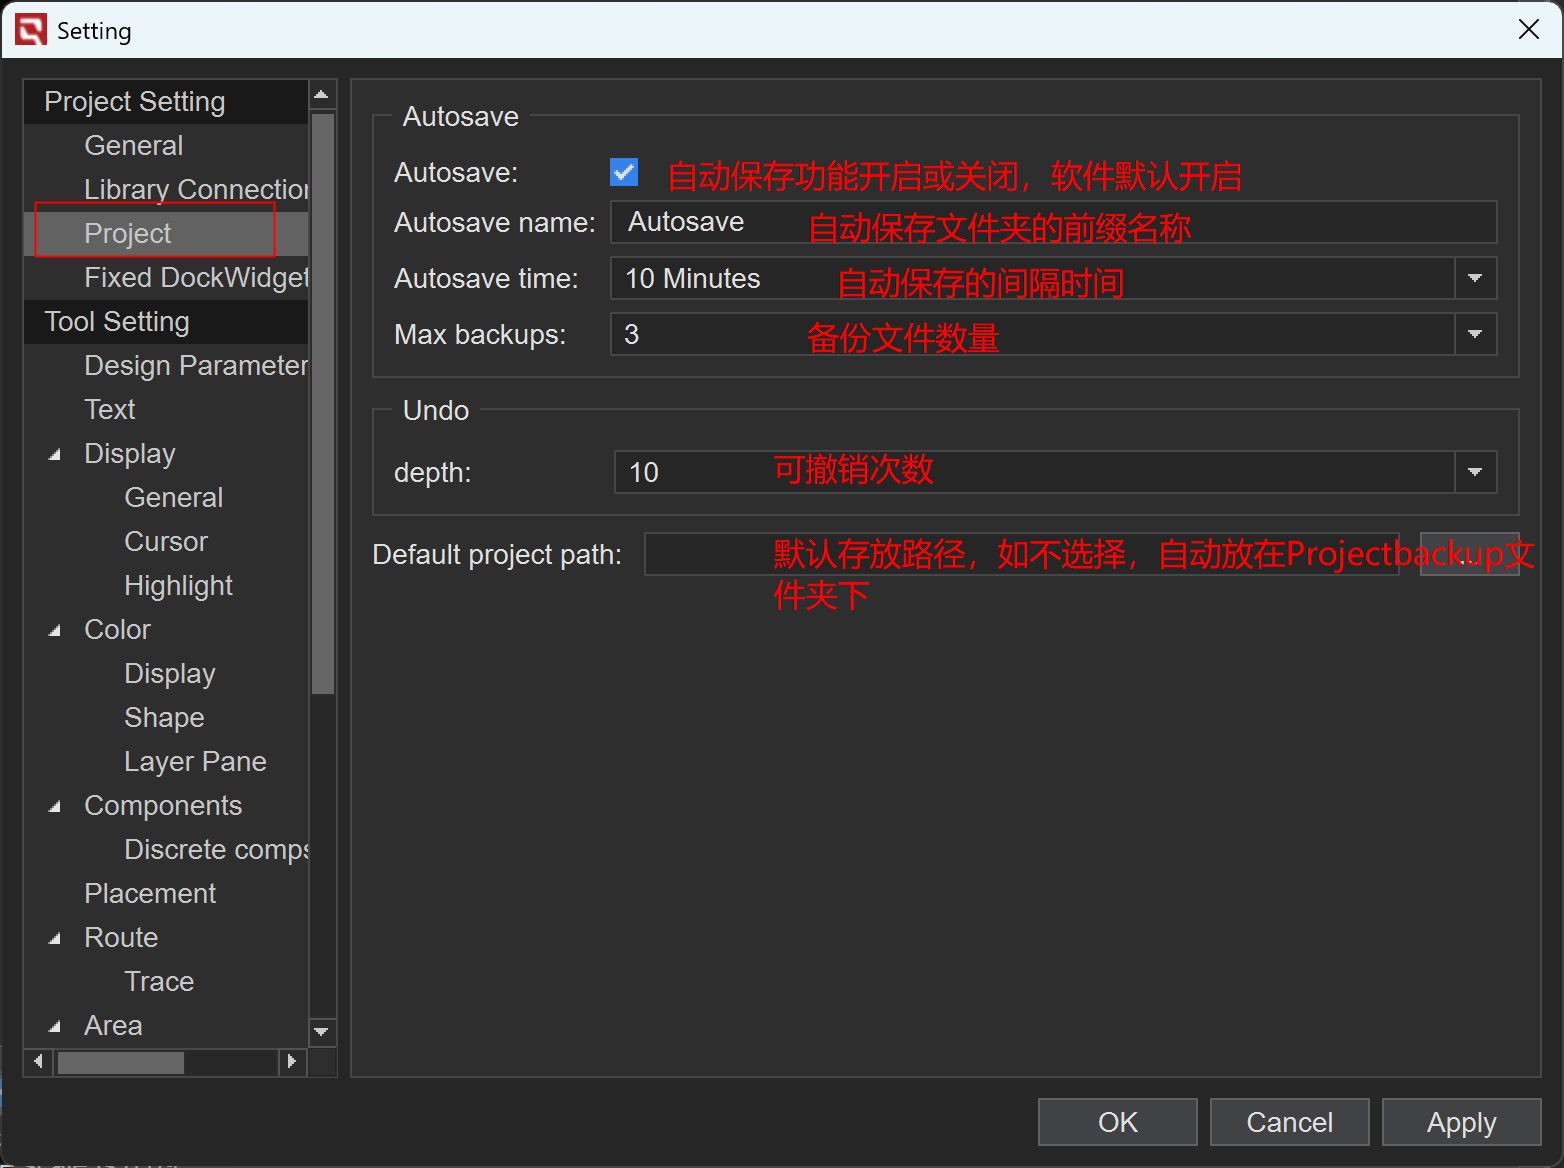Click the browse button for project path
The image size is (1564, 1168).
pyautogui.click(x=1468, y=554)
